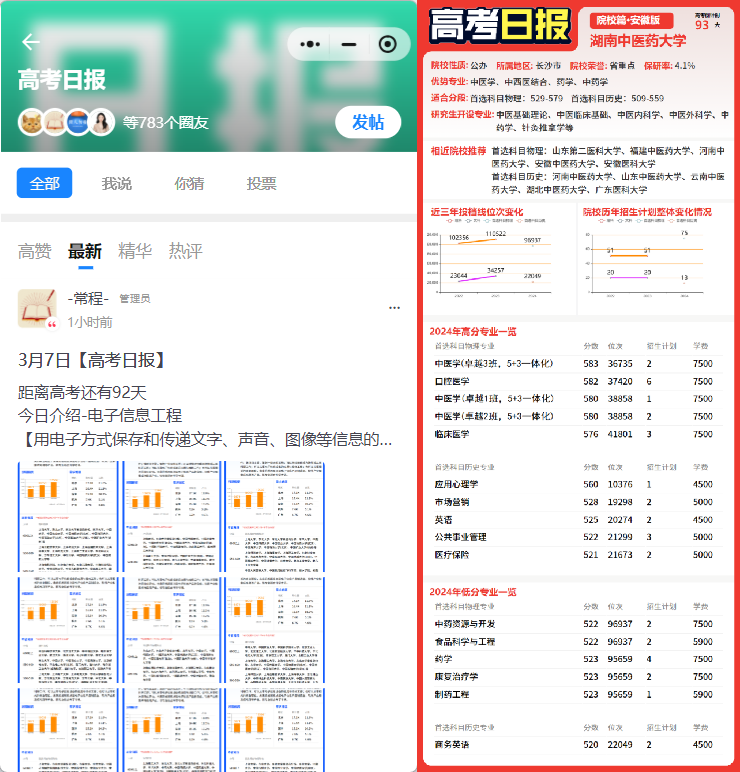Switch to the 你猜 tab
The height and width of the screenshot is (772, 740).
[x=189, y=184]
